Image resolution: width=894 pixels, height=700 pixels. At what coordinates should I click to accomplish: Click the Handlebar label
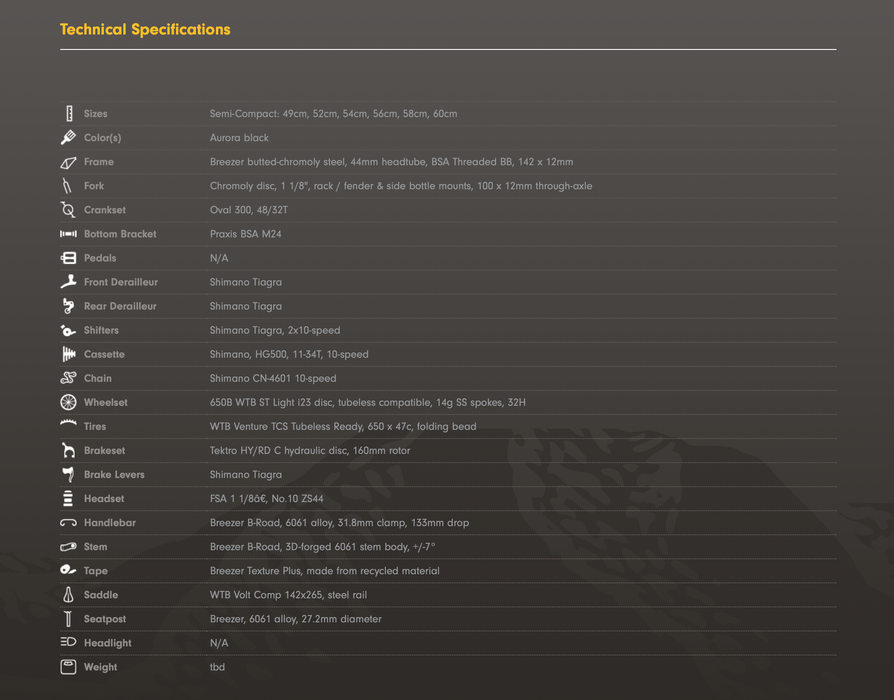click(109, 523)
